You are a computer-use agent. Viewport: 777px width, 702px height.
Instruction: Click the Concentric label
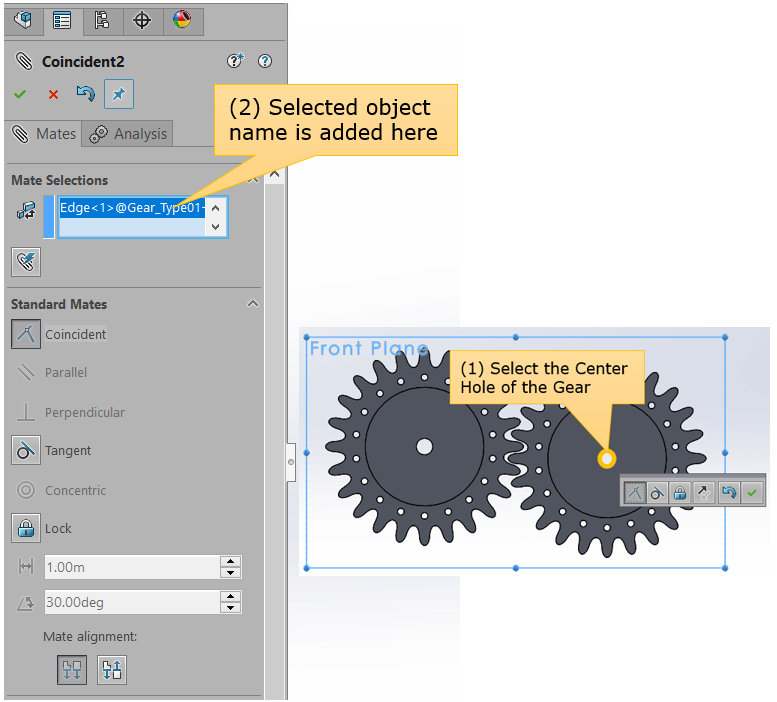click(x=76, y=490)
